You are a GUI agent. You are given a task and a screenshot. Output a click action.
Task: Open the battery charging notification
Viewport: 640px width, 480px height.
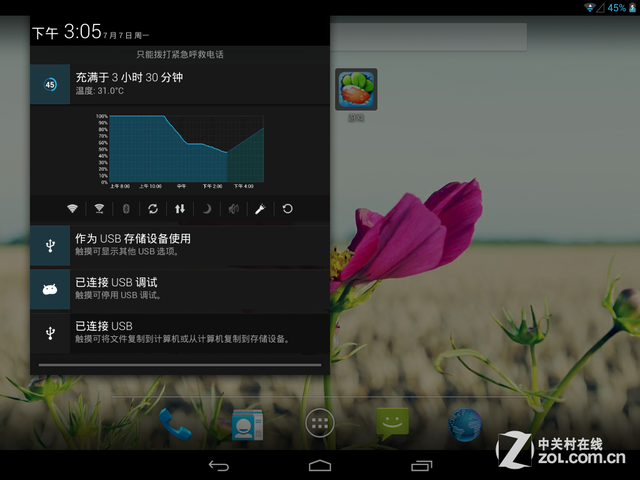point(180,84)
